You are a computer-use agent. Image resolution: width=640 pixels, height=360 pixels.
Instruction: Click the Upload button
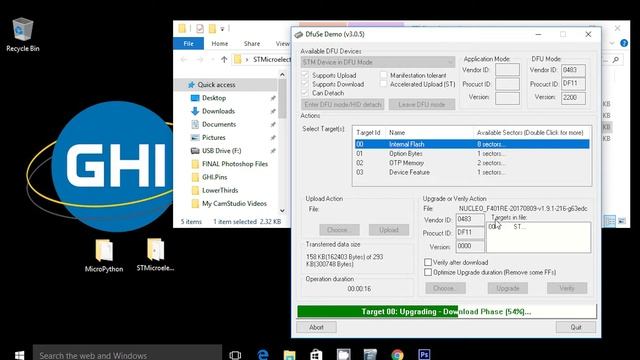coord(389,230)
